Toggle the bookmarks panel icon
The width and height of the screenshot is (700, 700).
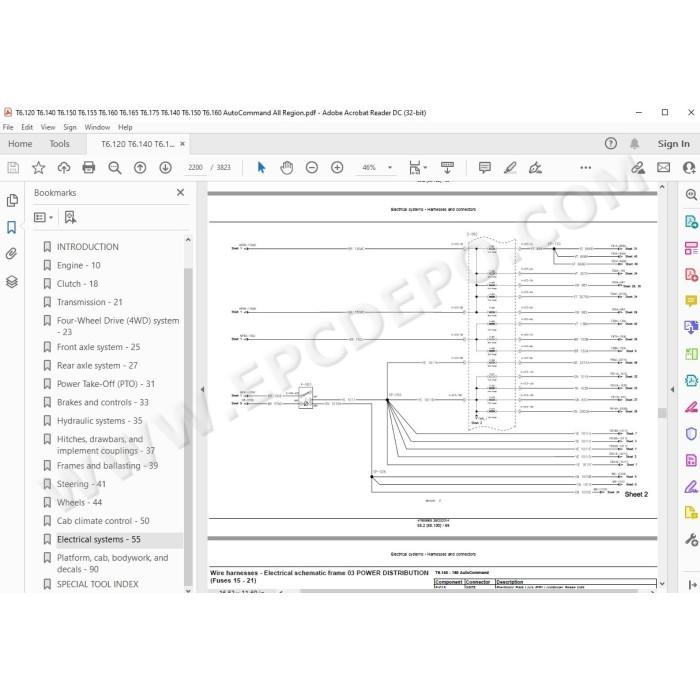coord(12,227)
